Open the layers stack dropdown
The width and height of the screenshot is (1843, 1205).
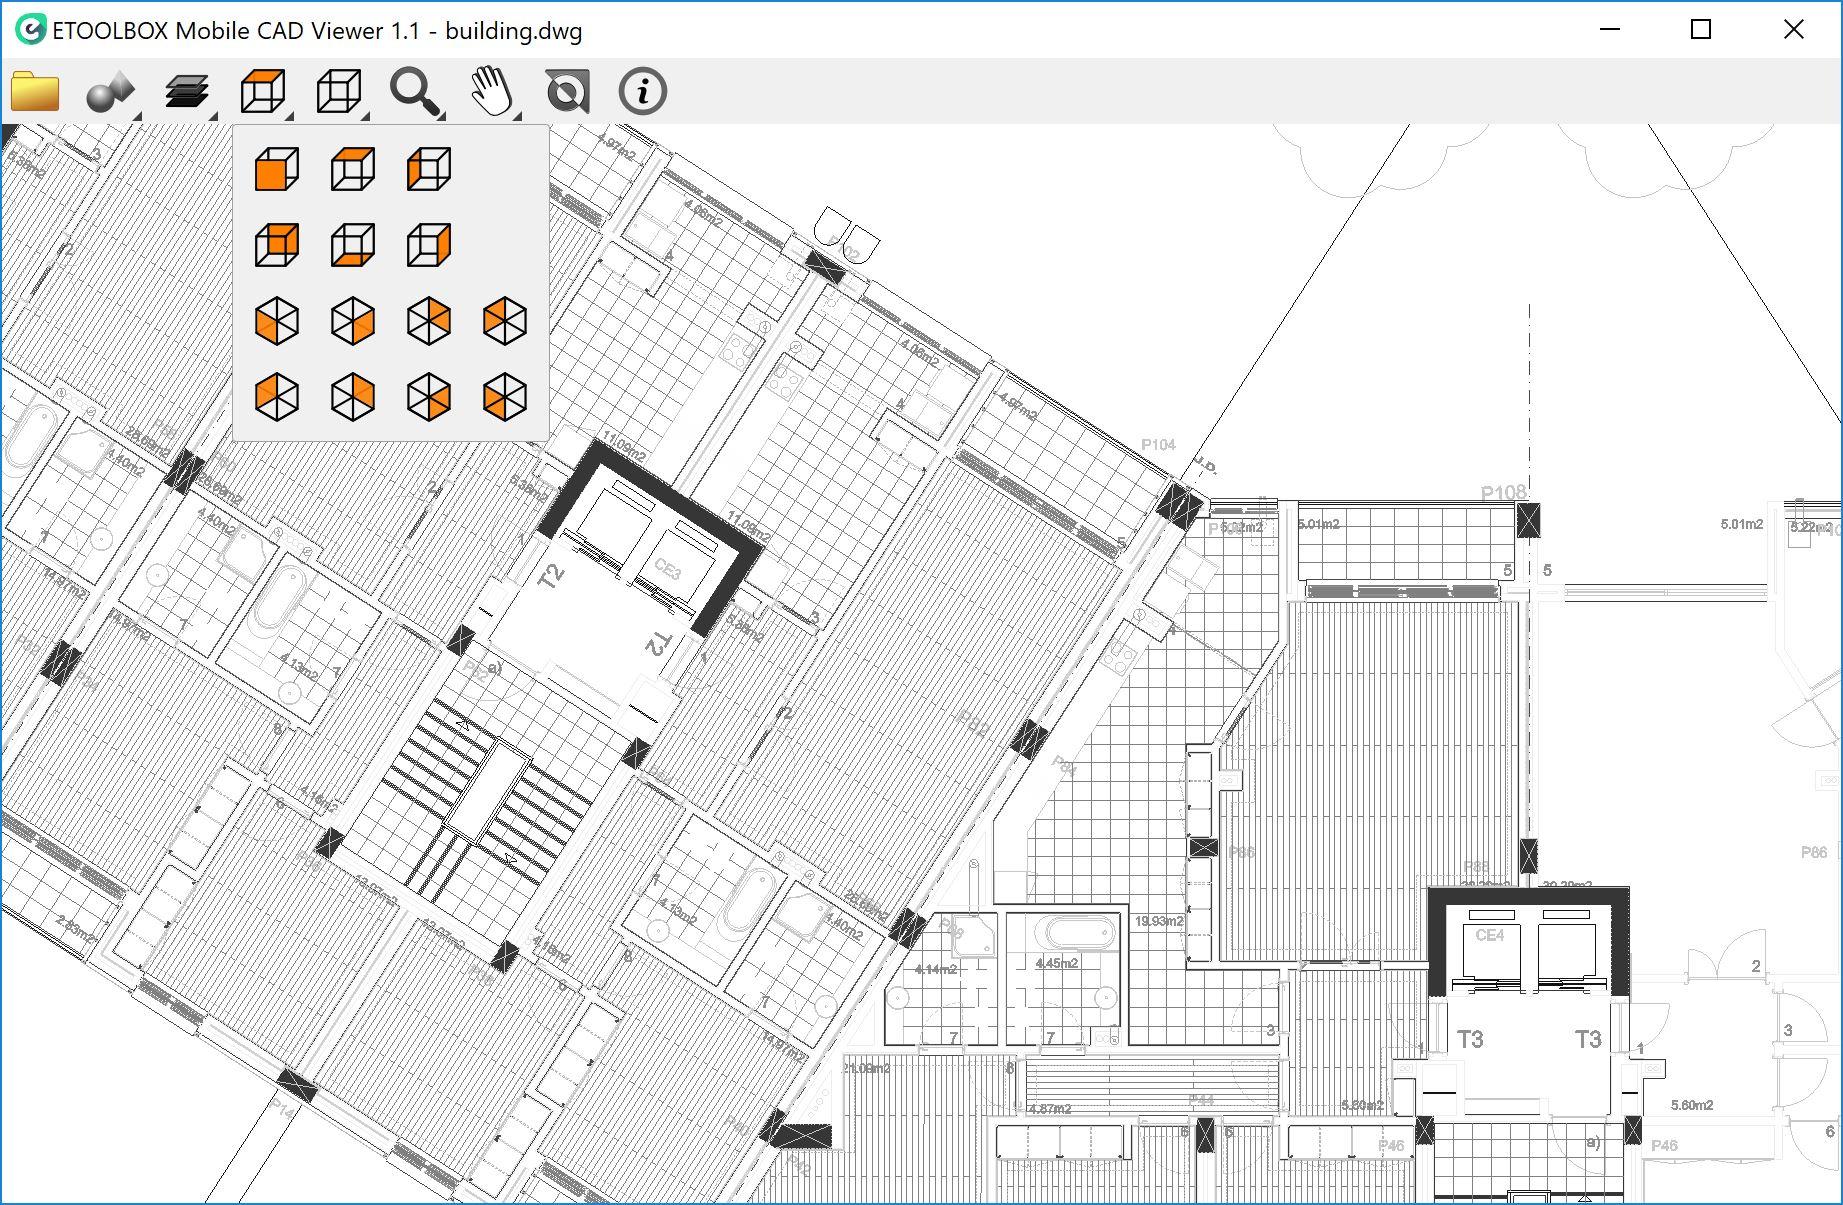click(x=188, y=92)
